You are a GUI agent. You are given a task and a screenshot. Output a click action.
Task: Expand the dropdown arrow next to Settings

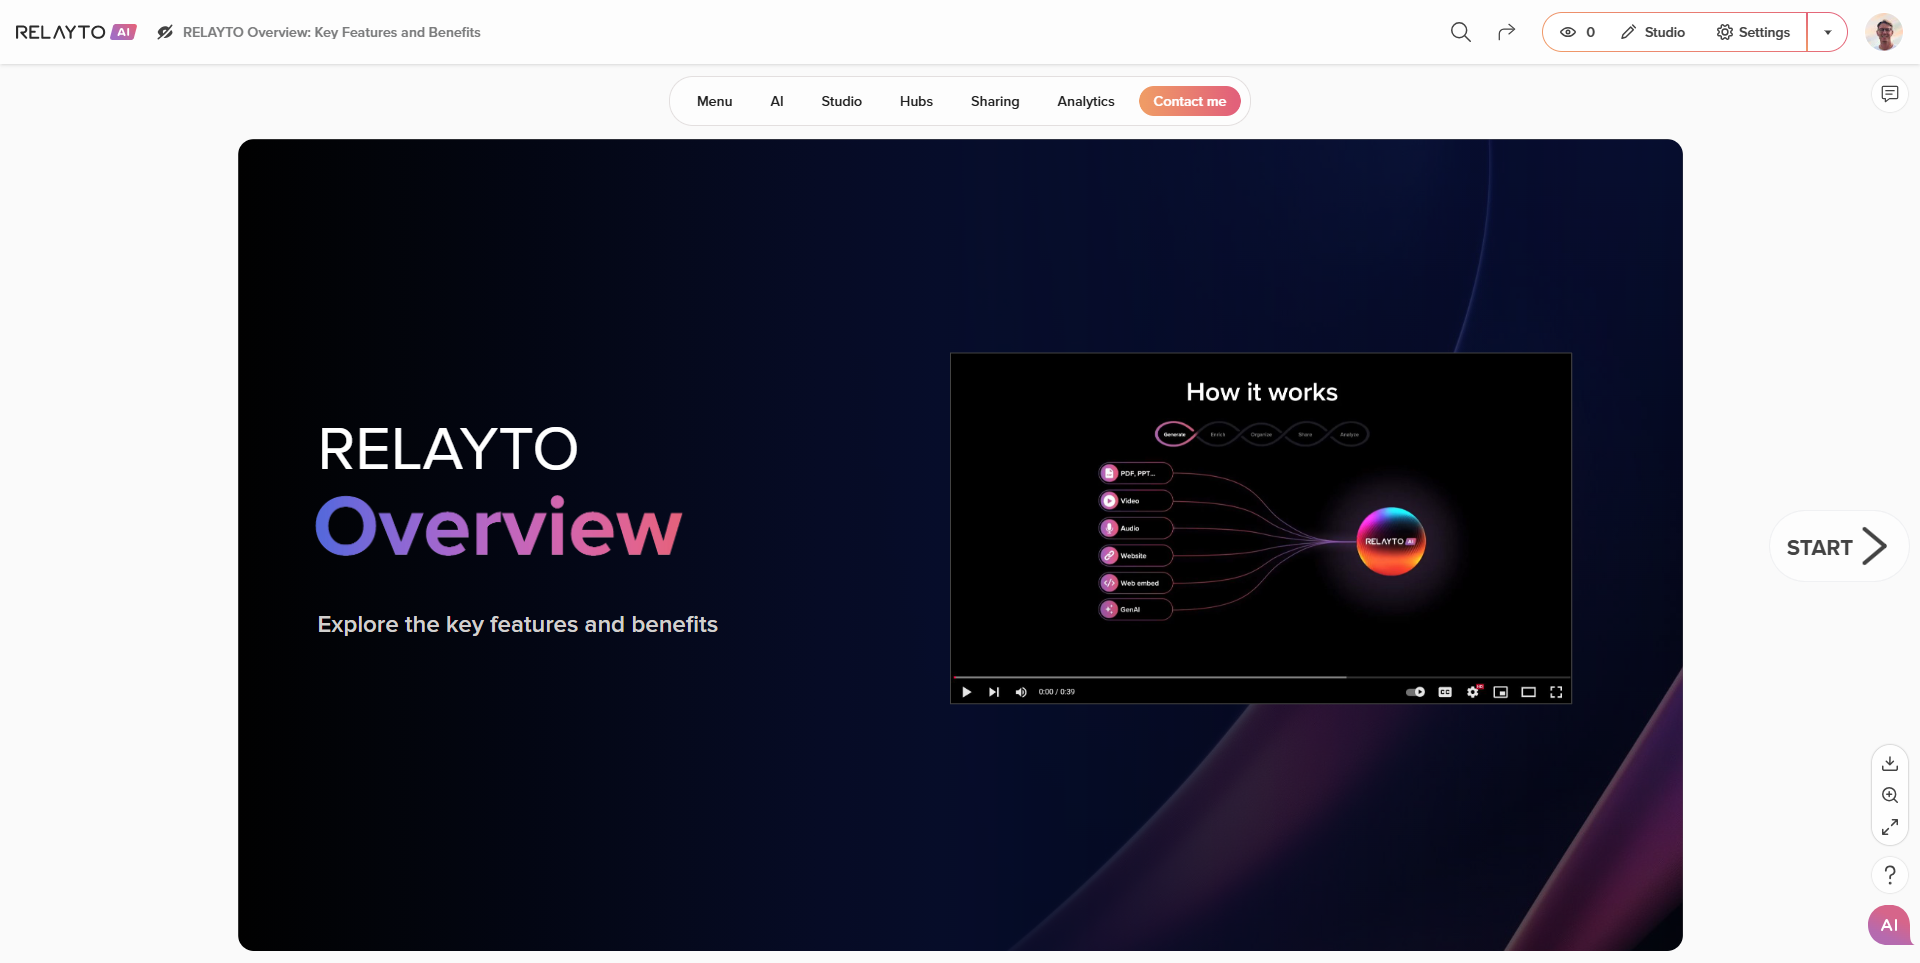[1828, 32]
